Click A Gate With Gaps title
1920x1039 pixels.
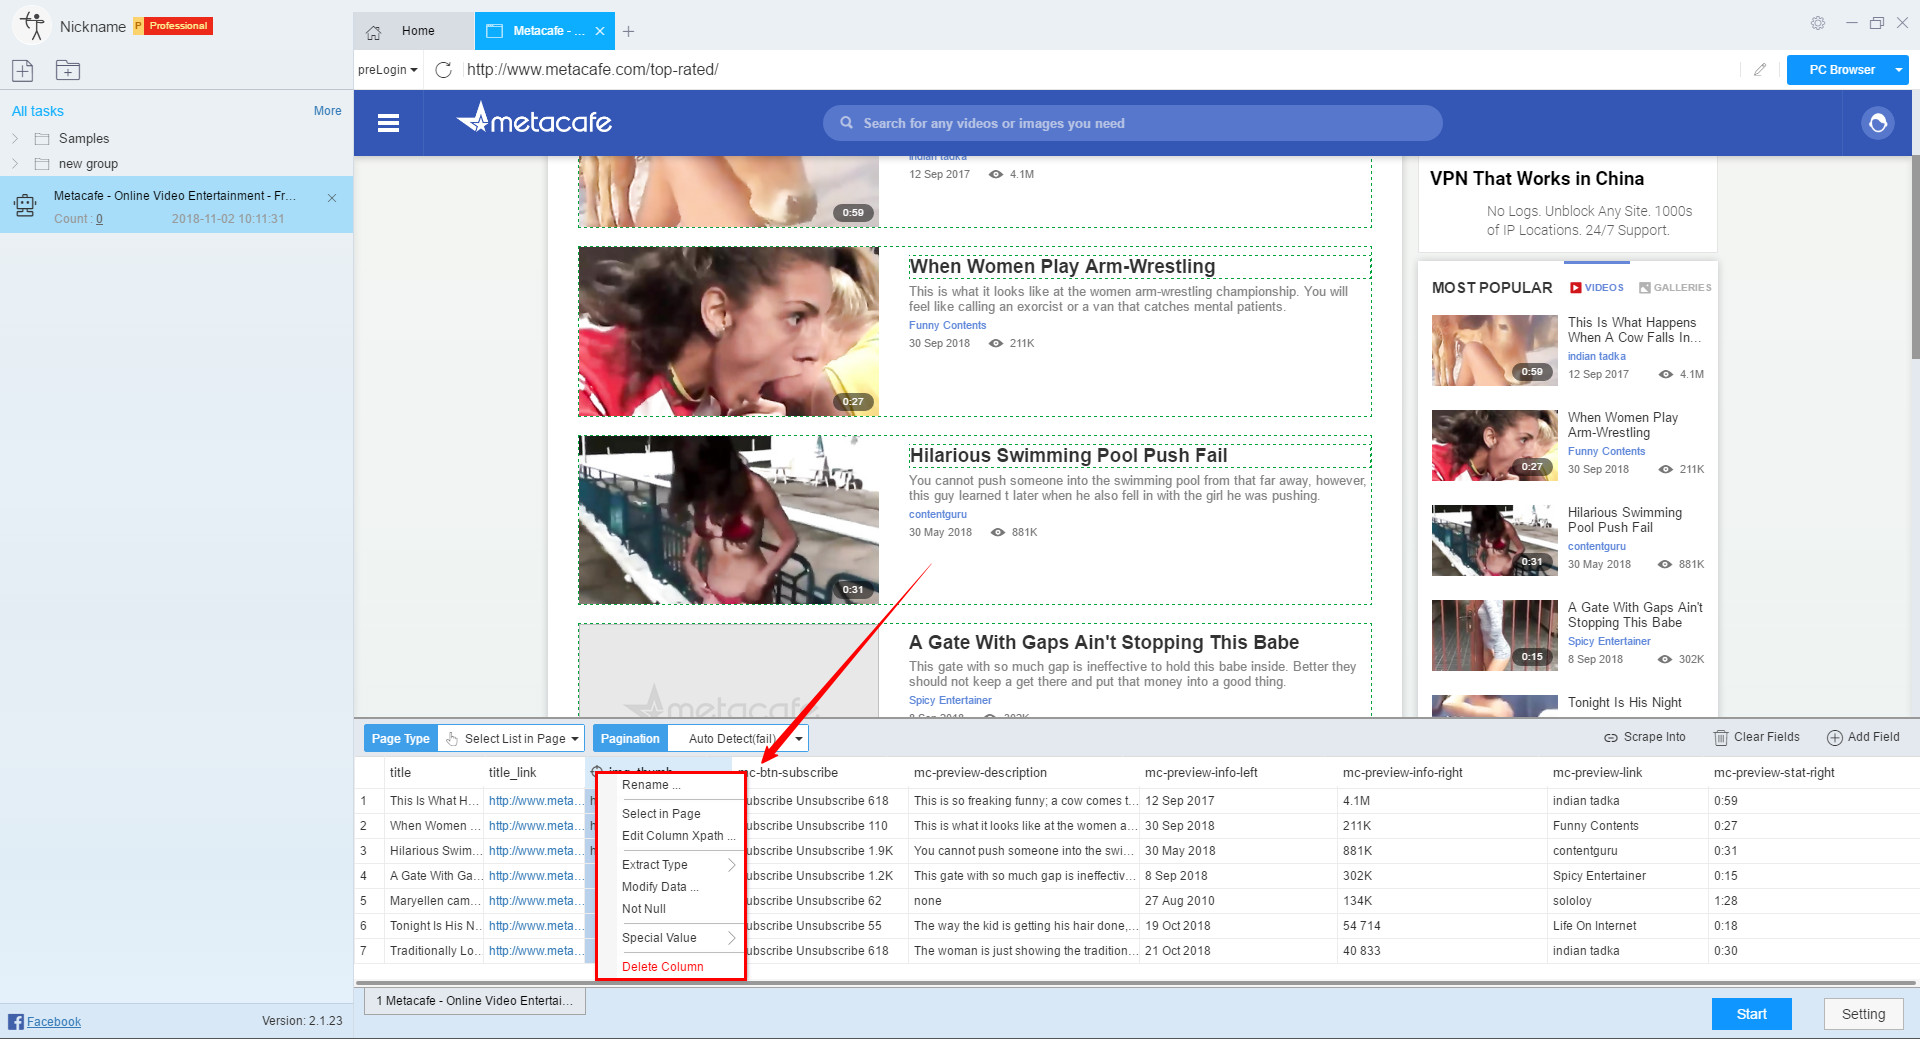tap(1104, 643)
